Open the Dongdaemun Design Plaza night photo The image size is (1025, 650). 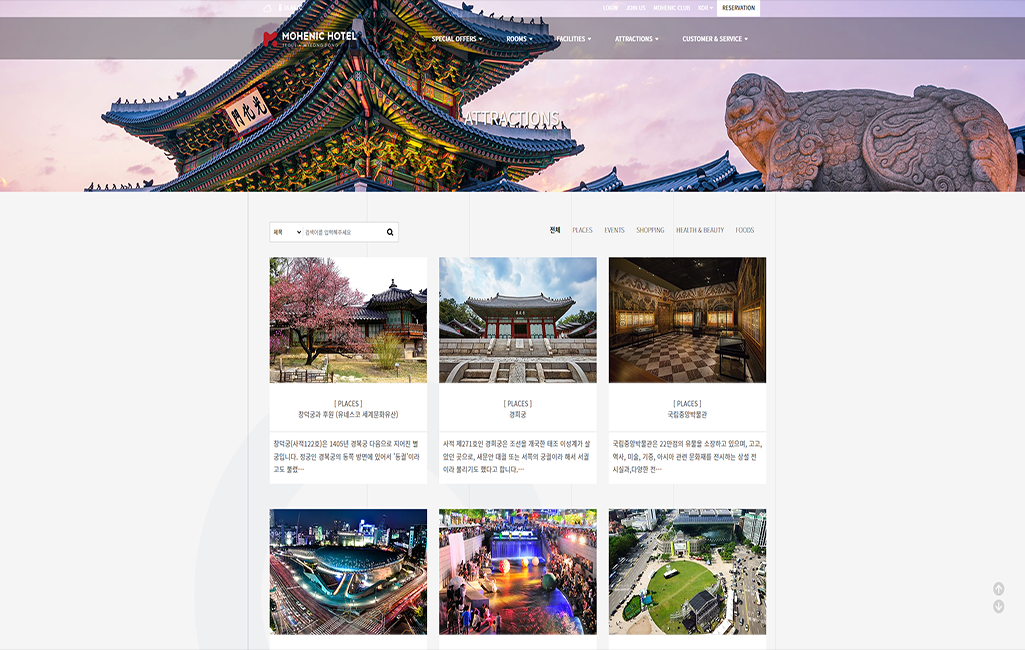(x=348, y=572)
